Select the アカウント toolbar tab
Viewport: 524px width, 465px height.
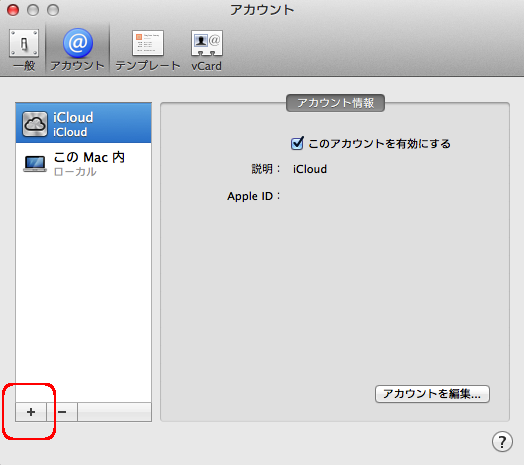78,50
